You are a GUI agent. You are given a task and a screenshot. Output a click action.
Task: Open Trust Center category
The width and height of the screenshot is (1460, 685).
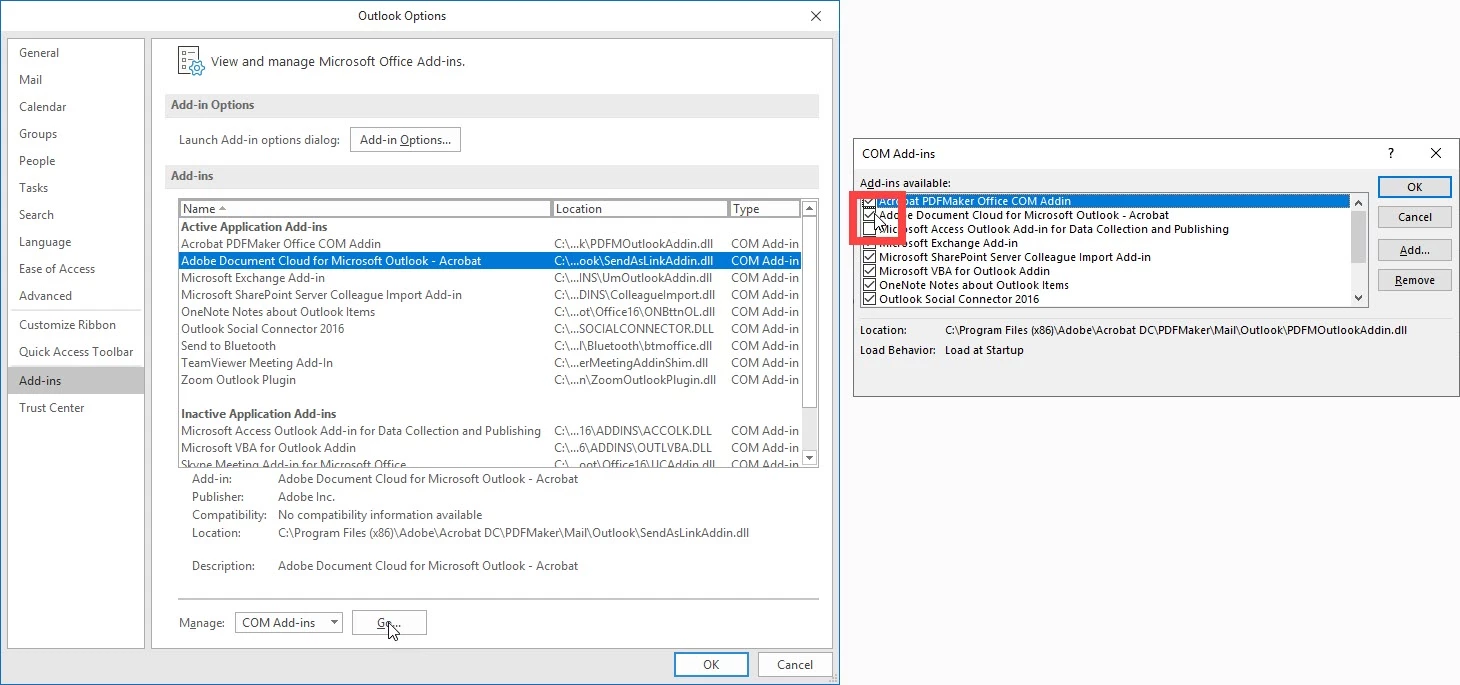76,408
